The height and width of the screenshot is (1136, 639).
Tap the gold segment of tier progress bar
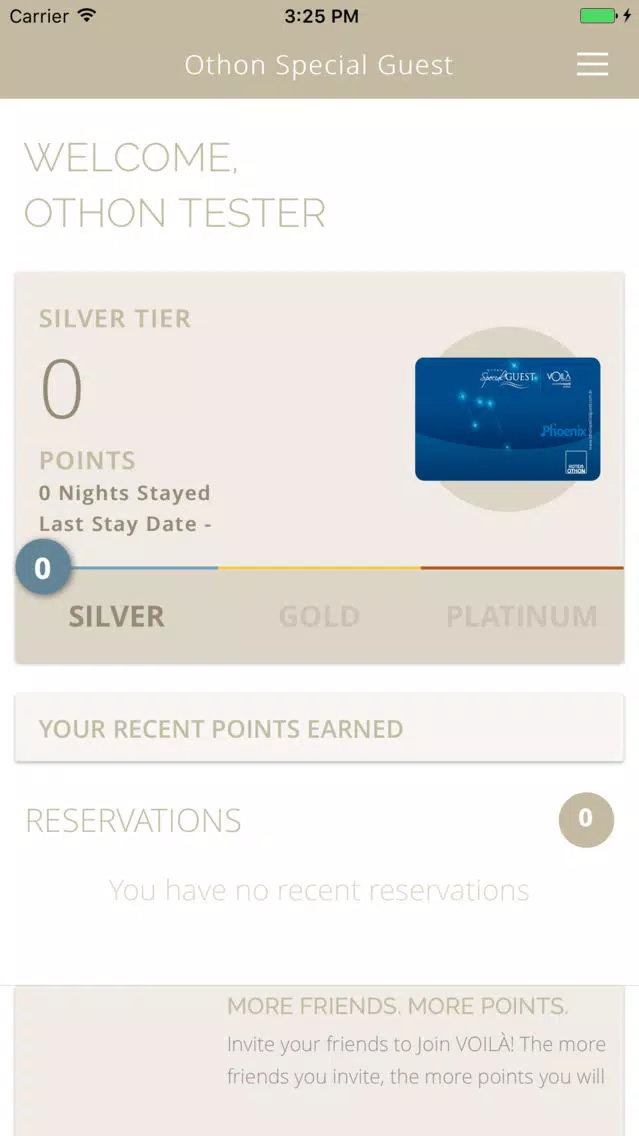320,568
